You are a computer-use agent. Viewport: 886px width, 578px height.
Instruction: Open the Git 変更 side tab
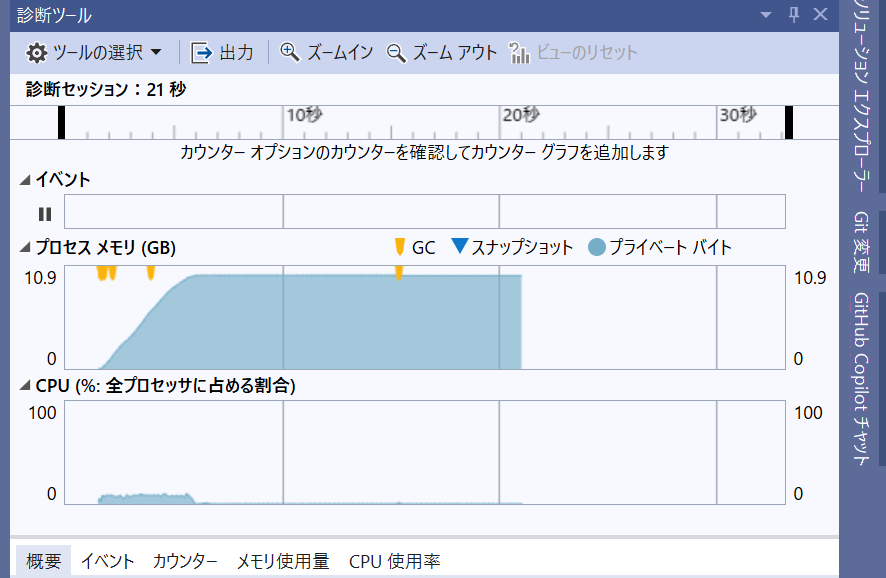pos(860,241)
